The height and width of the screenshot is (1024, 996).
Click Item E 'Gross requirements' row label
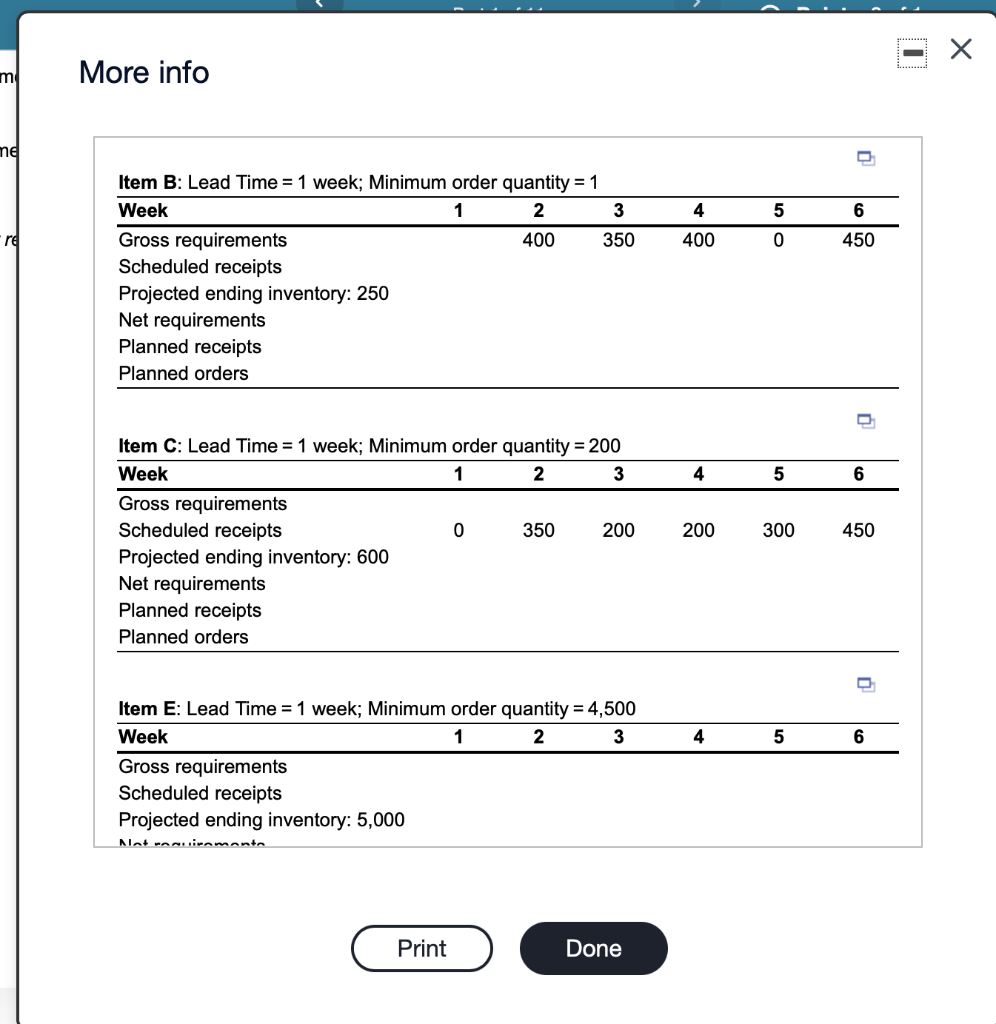(x=202, y=767)
